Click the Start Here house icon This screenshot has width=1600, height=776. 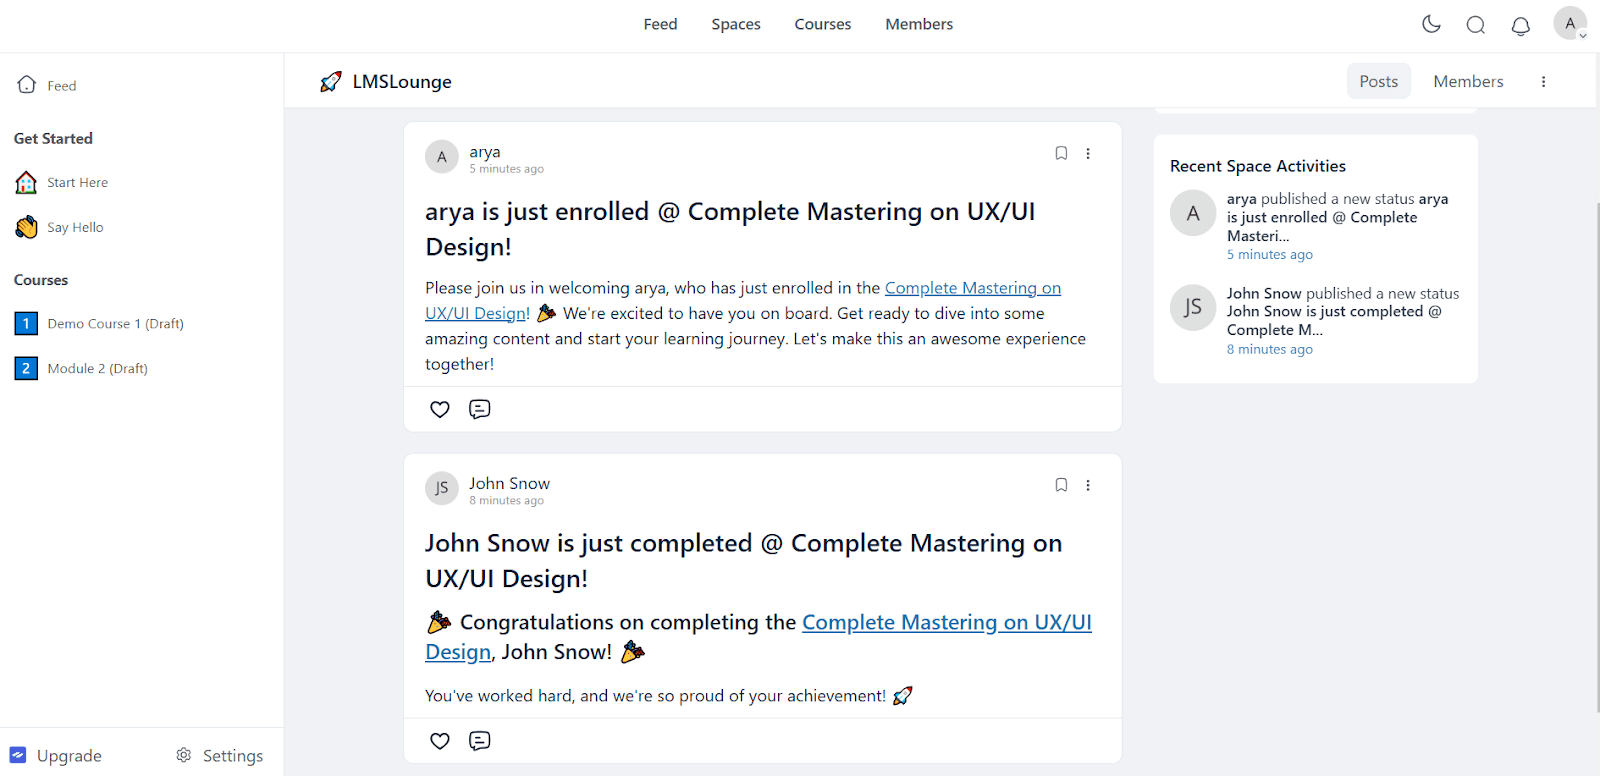coord(26,182)
